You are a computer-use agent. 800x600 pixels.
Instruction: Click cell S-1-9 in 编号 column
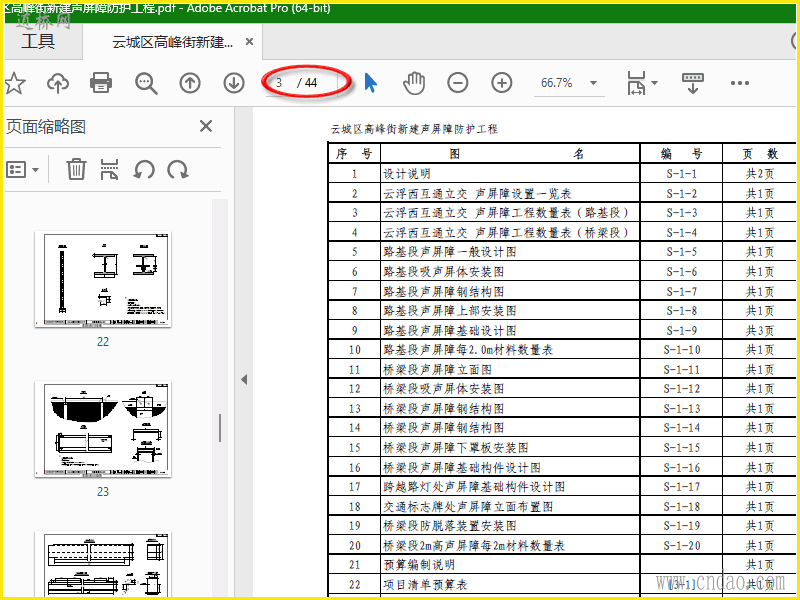(682, 331)
